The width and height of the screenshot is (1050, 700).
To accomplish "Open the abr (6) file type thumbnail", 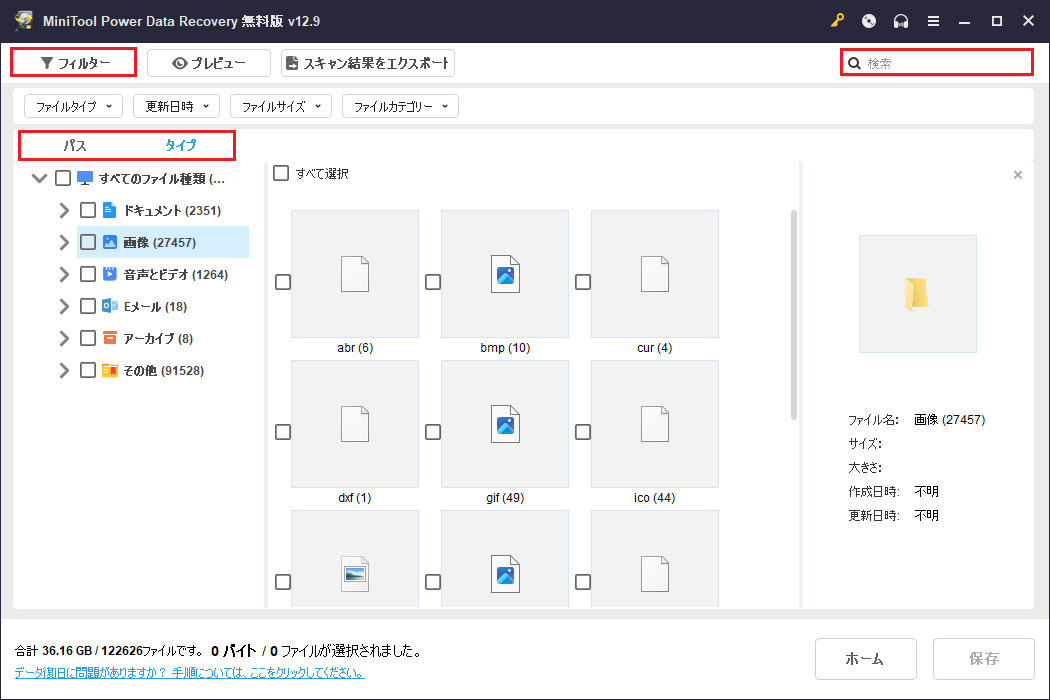I will pyautogui.click(x=355, y=274).
